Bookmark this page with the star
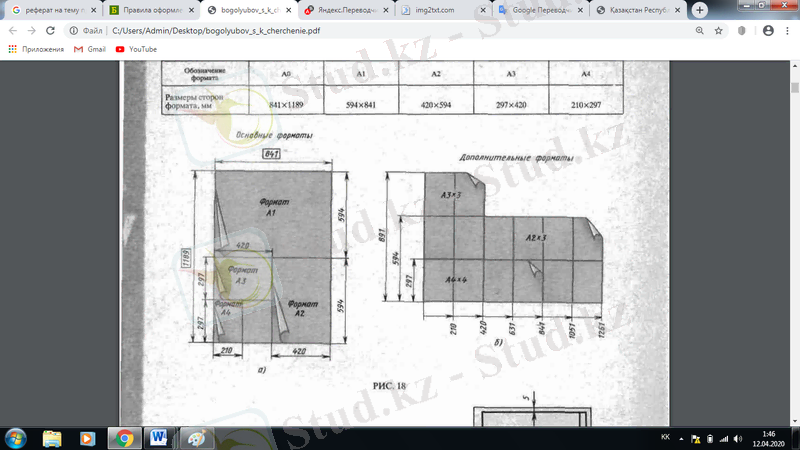 (x=718, y=31)
